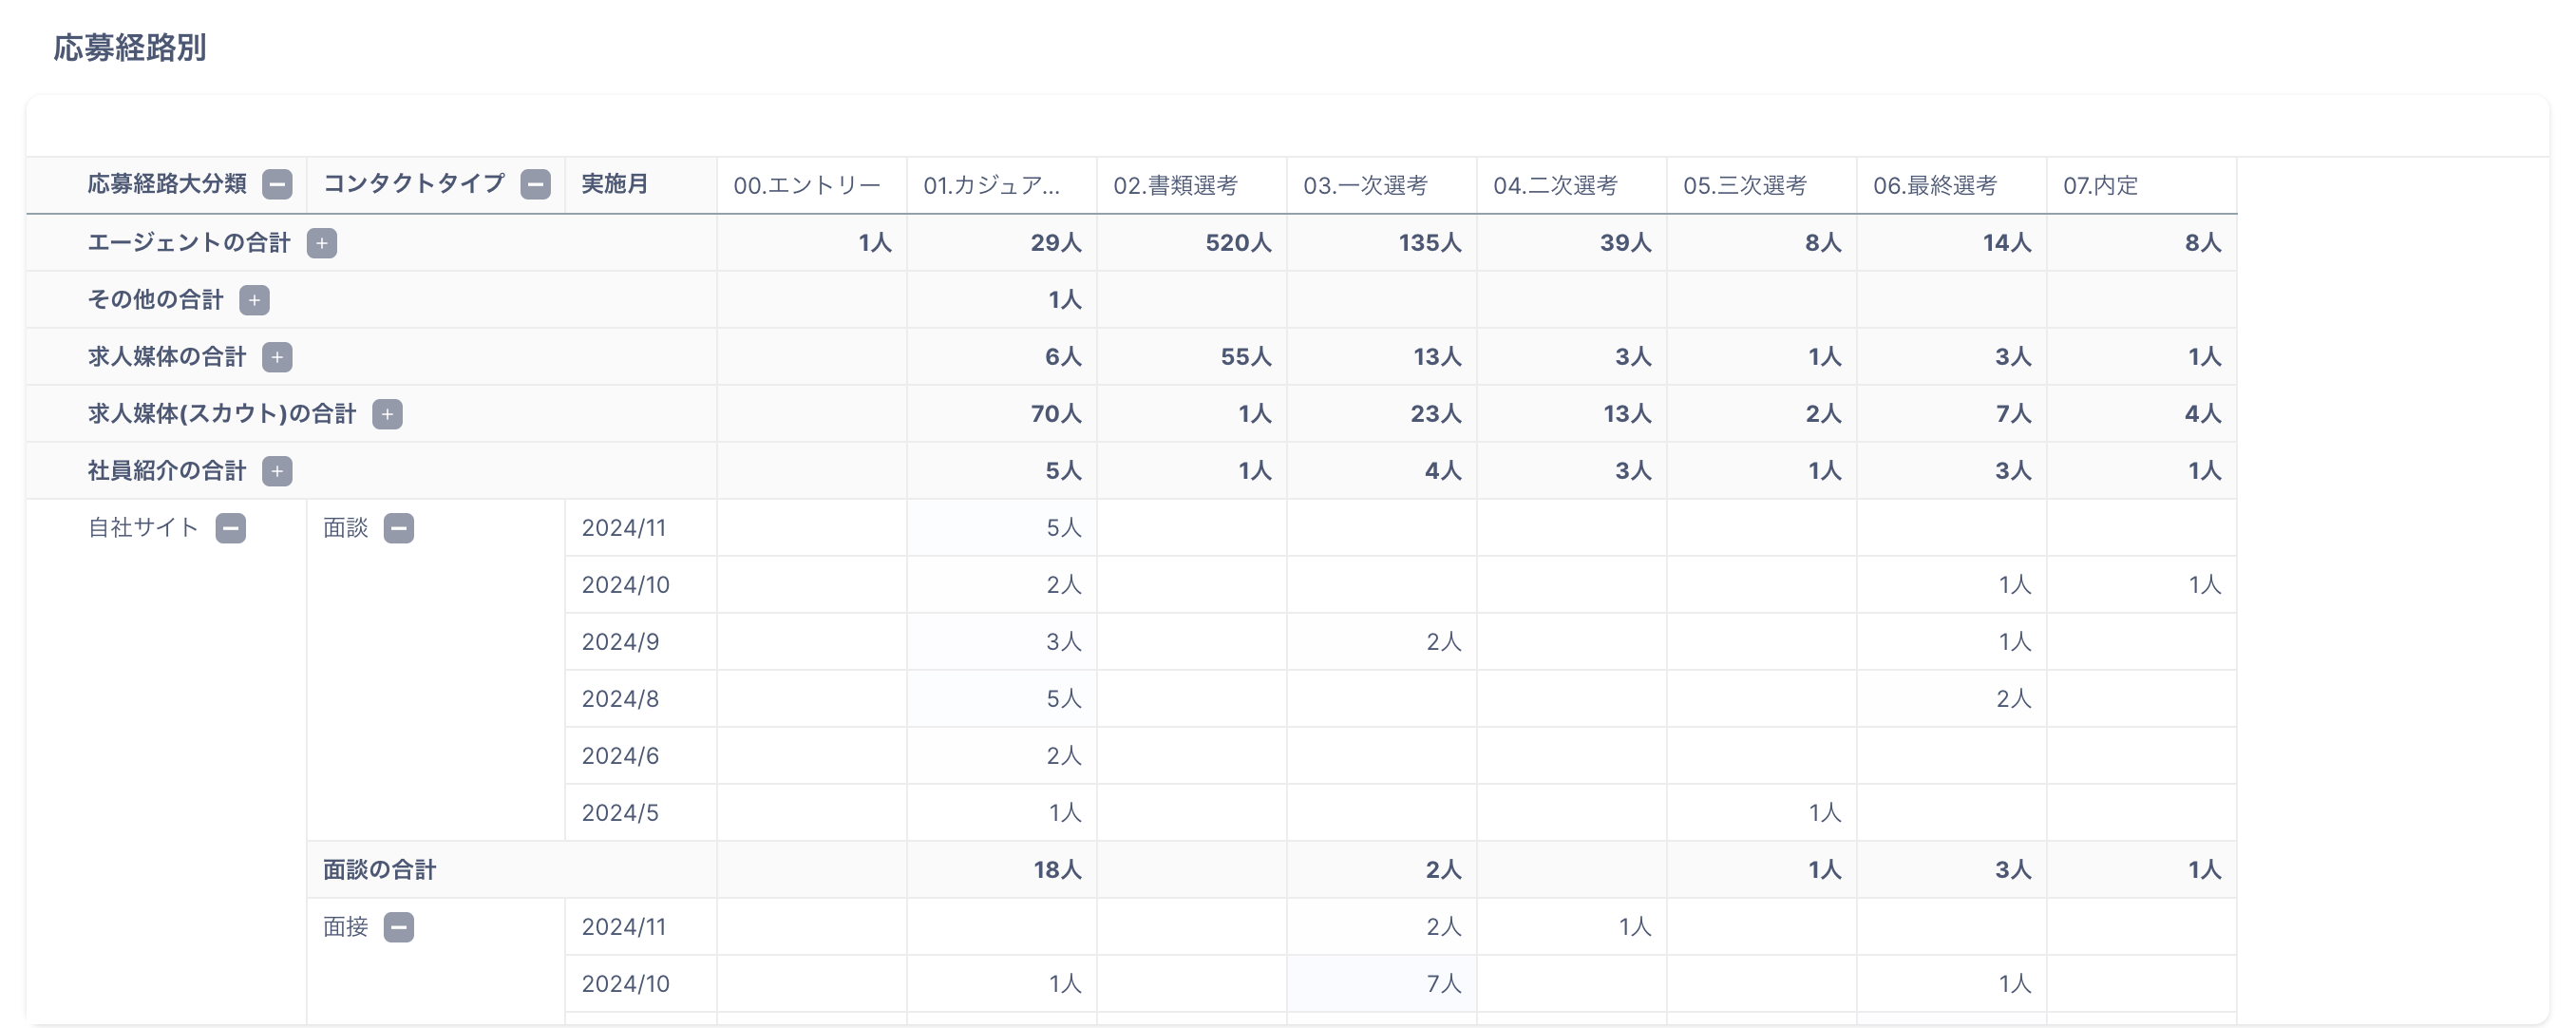This screenshot has width=2576, height=1028.
Task: Expand the 求人媒体の合計 row
Action: pyautogui.click(x=277, y=357)
